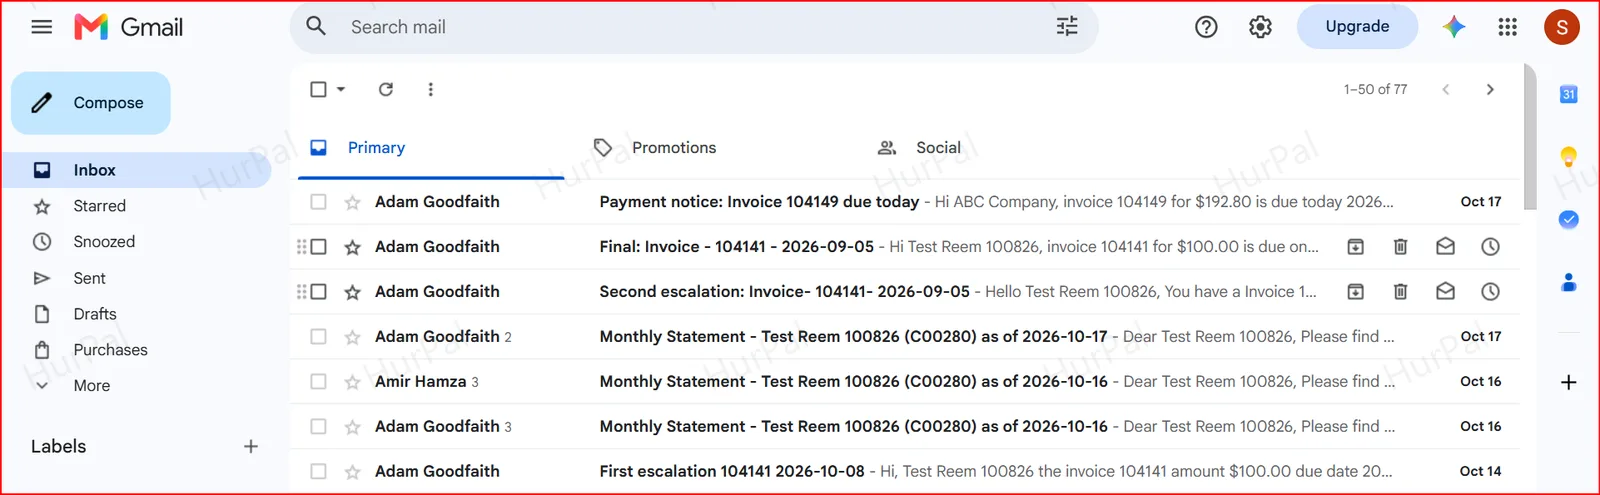
Task: Show search options filter icon
Action: tap(1067, 27)
